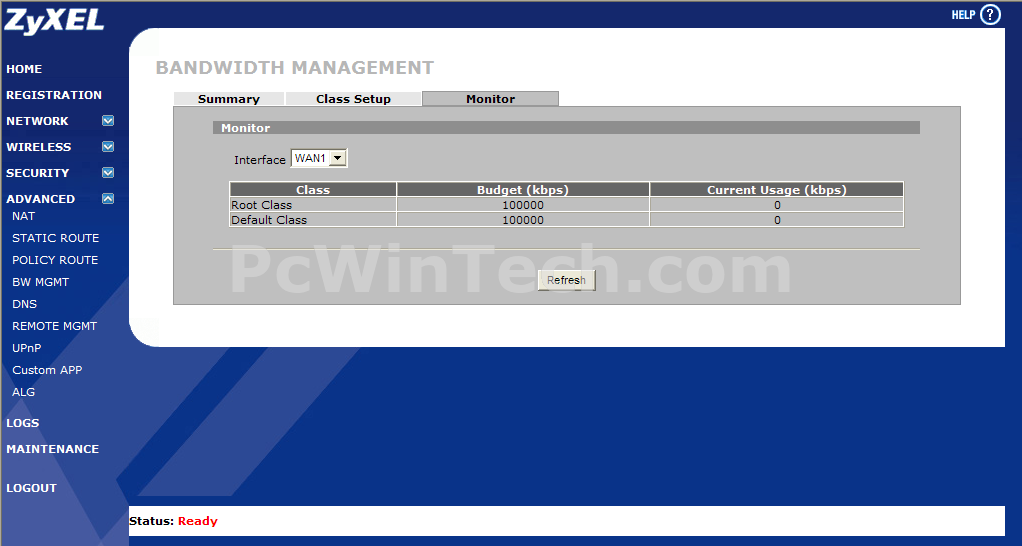Screen dimensions: 1022x546
Task: Open the UPnP settings page
Action: pos(27,348)
